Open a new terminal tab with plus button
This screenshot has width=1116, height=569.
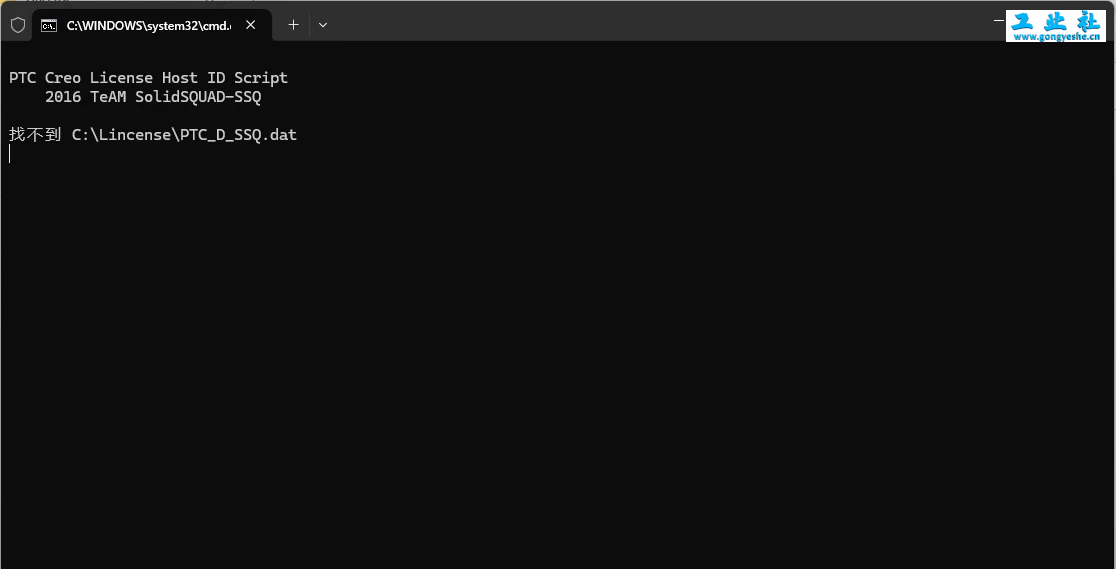(293, 25)
